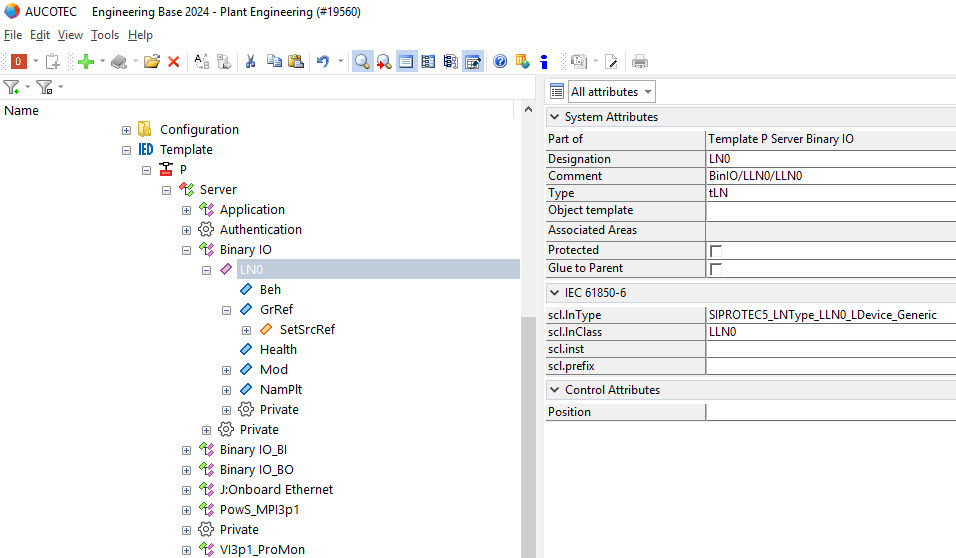
Task: Click the red X Delete icon
Action: coord(173,62)
